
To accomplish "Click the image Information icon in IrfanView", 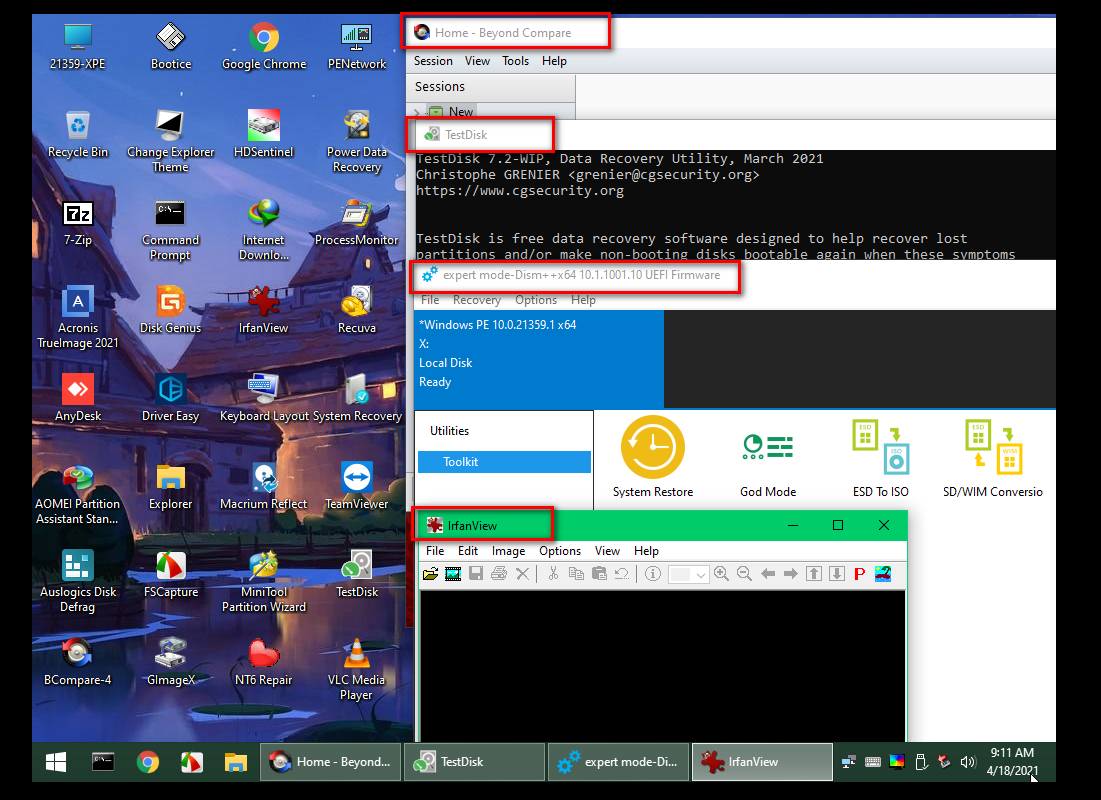I will click(x=653, y=574).
